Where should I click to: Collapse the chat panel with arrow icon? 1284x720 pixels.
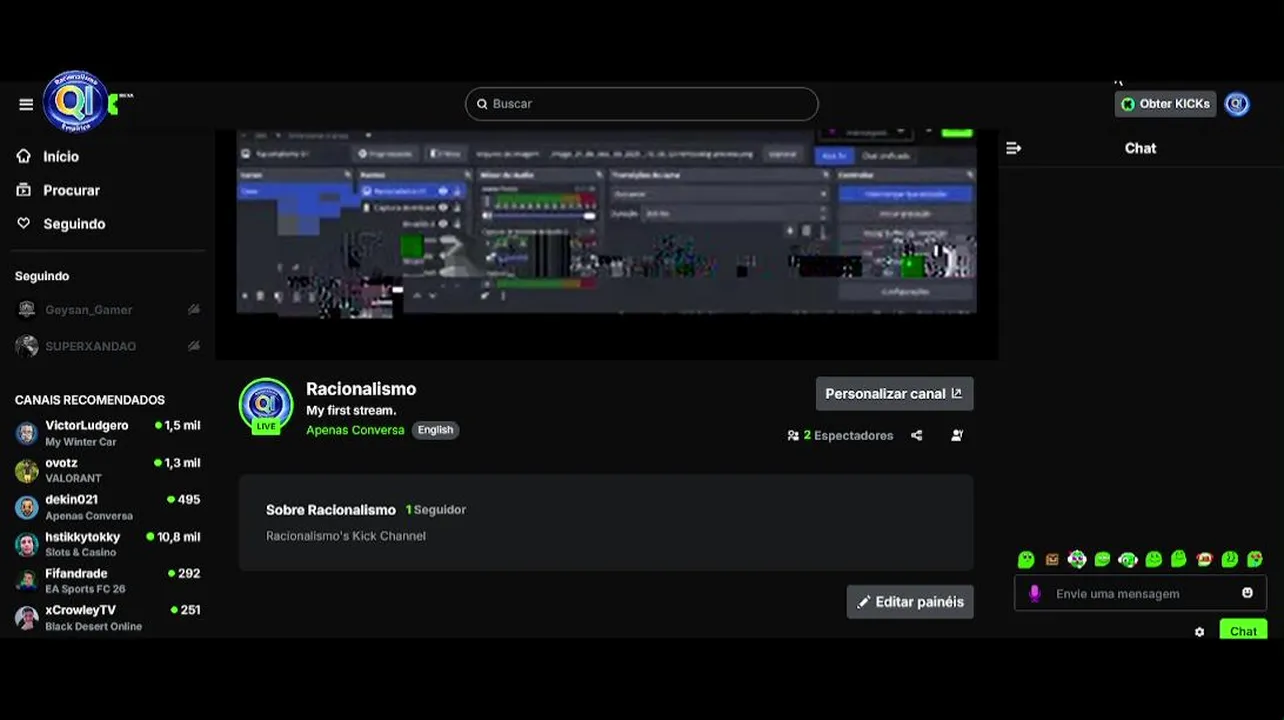click(x=1014, y=148)
